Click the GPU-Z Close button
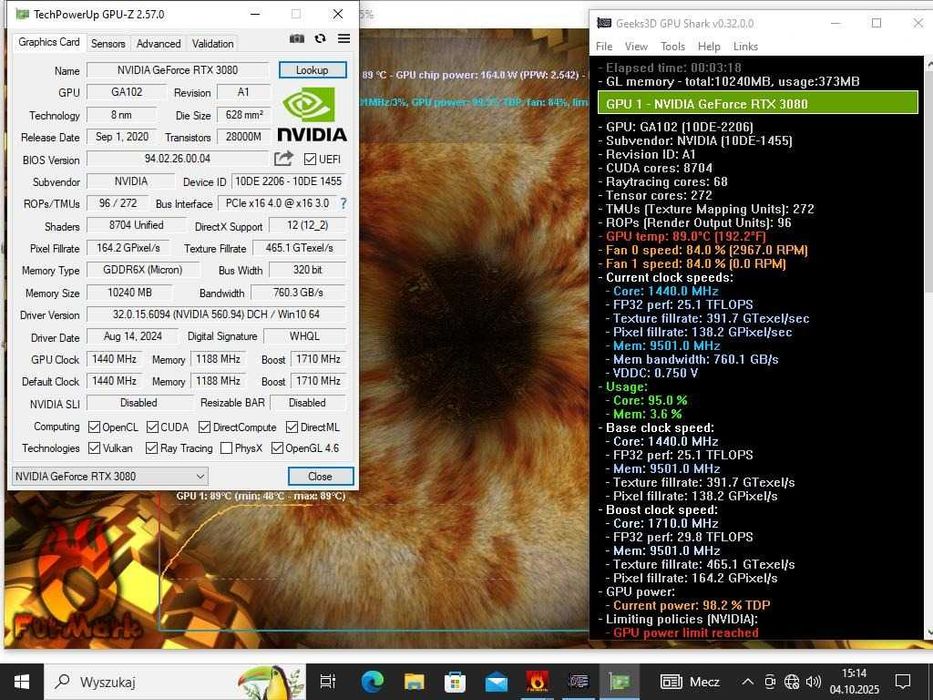Screen dimensions: 933x700 [320, 476]
